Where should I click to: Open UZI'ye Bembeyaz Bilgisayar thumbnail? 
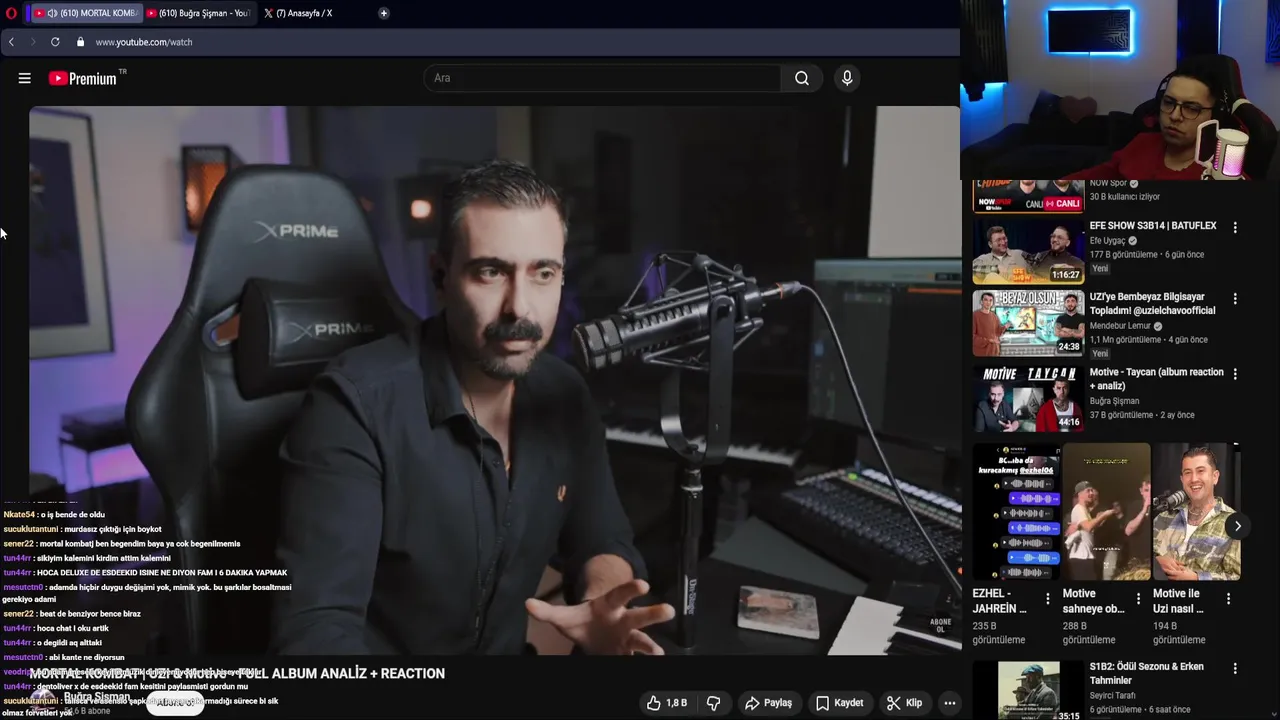[x=1028, y=323]
